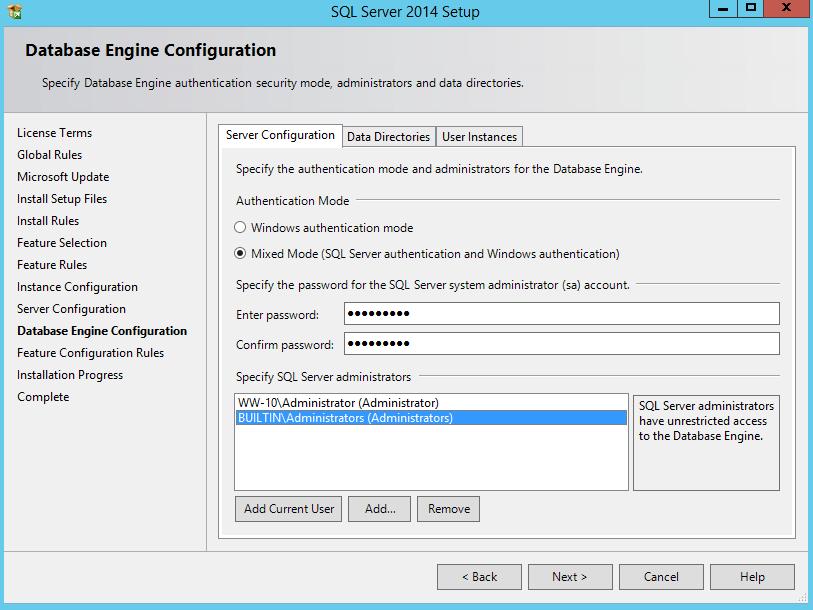
Task: Select Windows authentication mode radio button
Action: (x=240, y=227)
